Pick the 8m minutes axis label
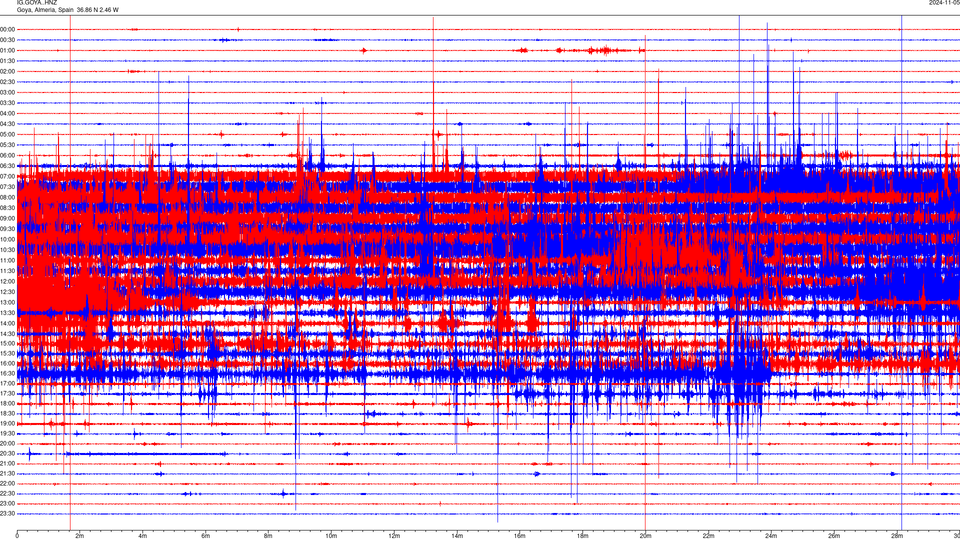The height and width of the screenshot is (540, 960). point(268,536)
